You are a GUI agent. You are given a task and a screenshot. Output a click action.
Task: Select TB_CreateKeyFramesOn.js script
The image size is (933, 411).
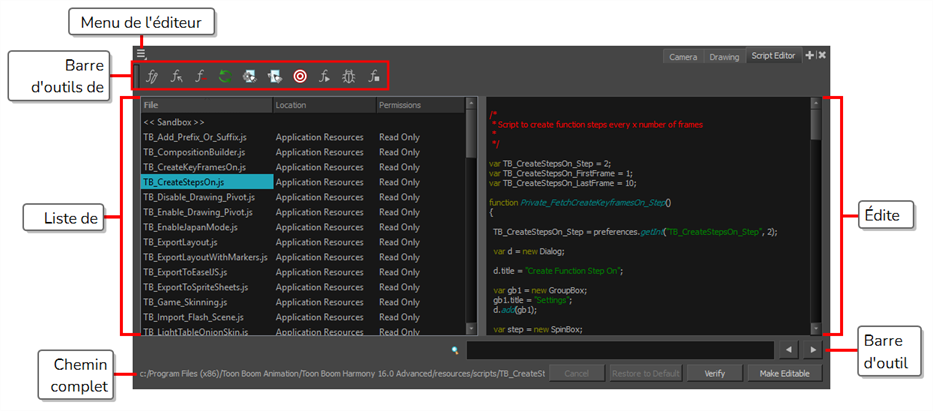195,167
